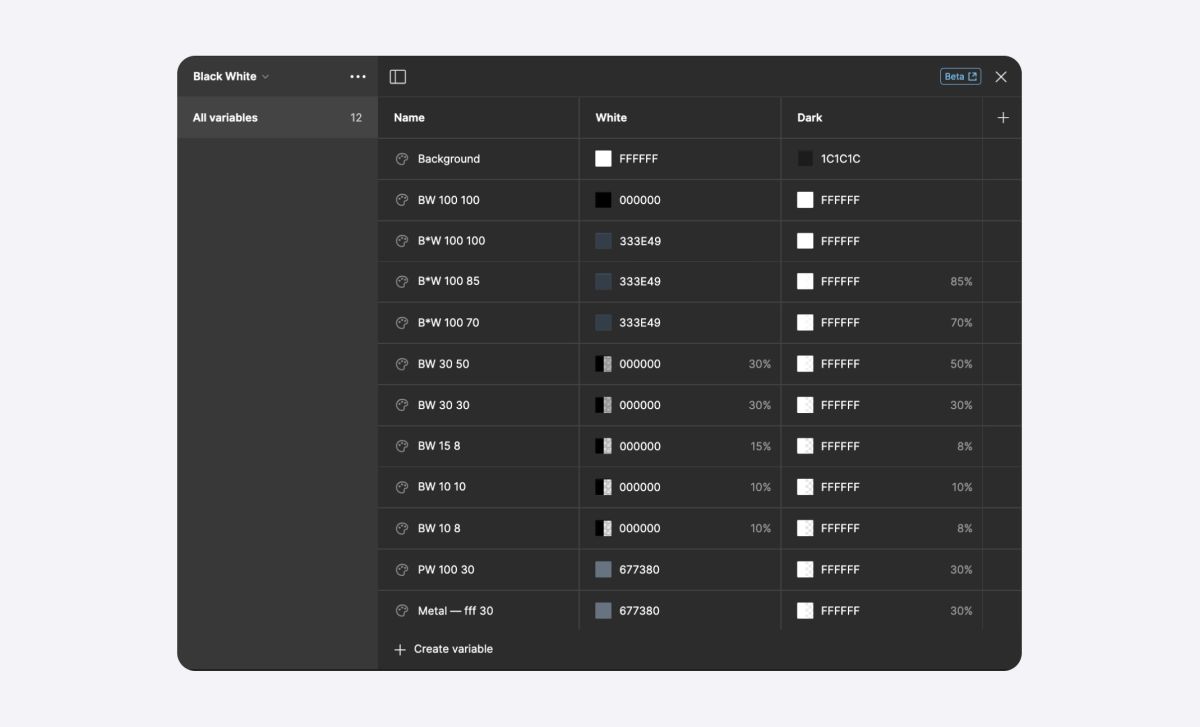Screen dimensions: 1200x727
Task: Open Dark-mode swatch of BW 15 8
Action: 805,446
